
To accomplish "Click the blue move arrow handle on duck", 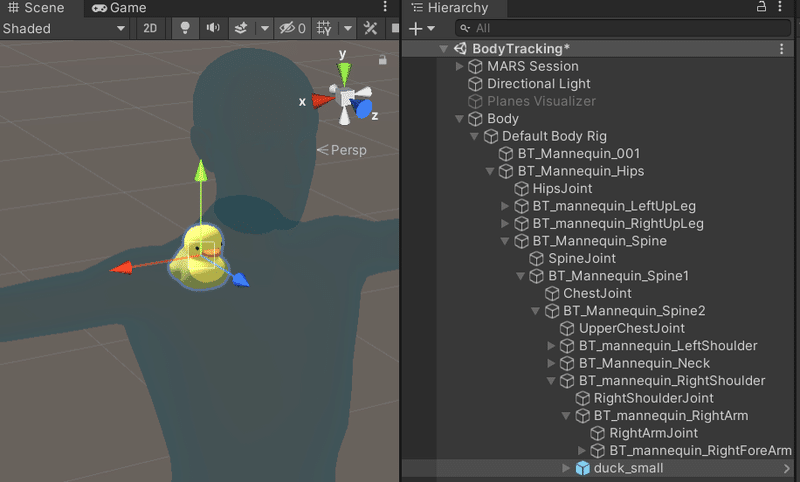I will point(241,280).
